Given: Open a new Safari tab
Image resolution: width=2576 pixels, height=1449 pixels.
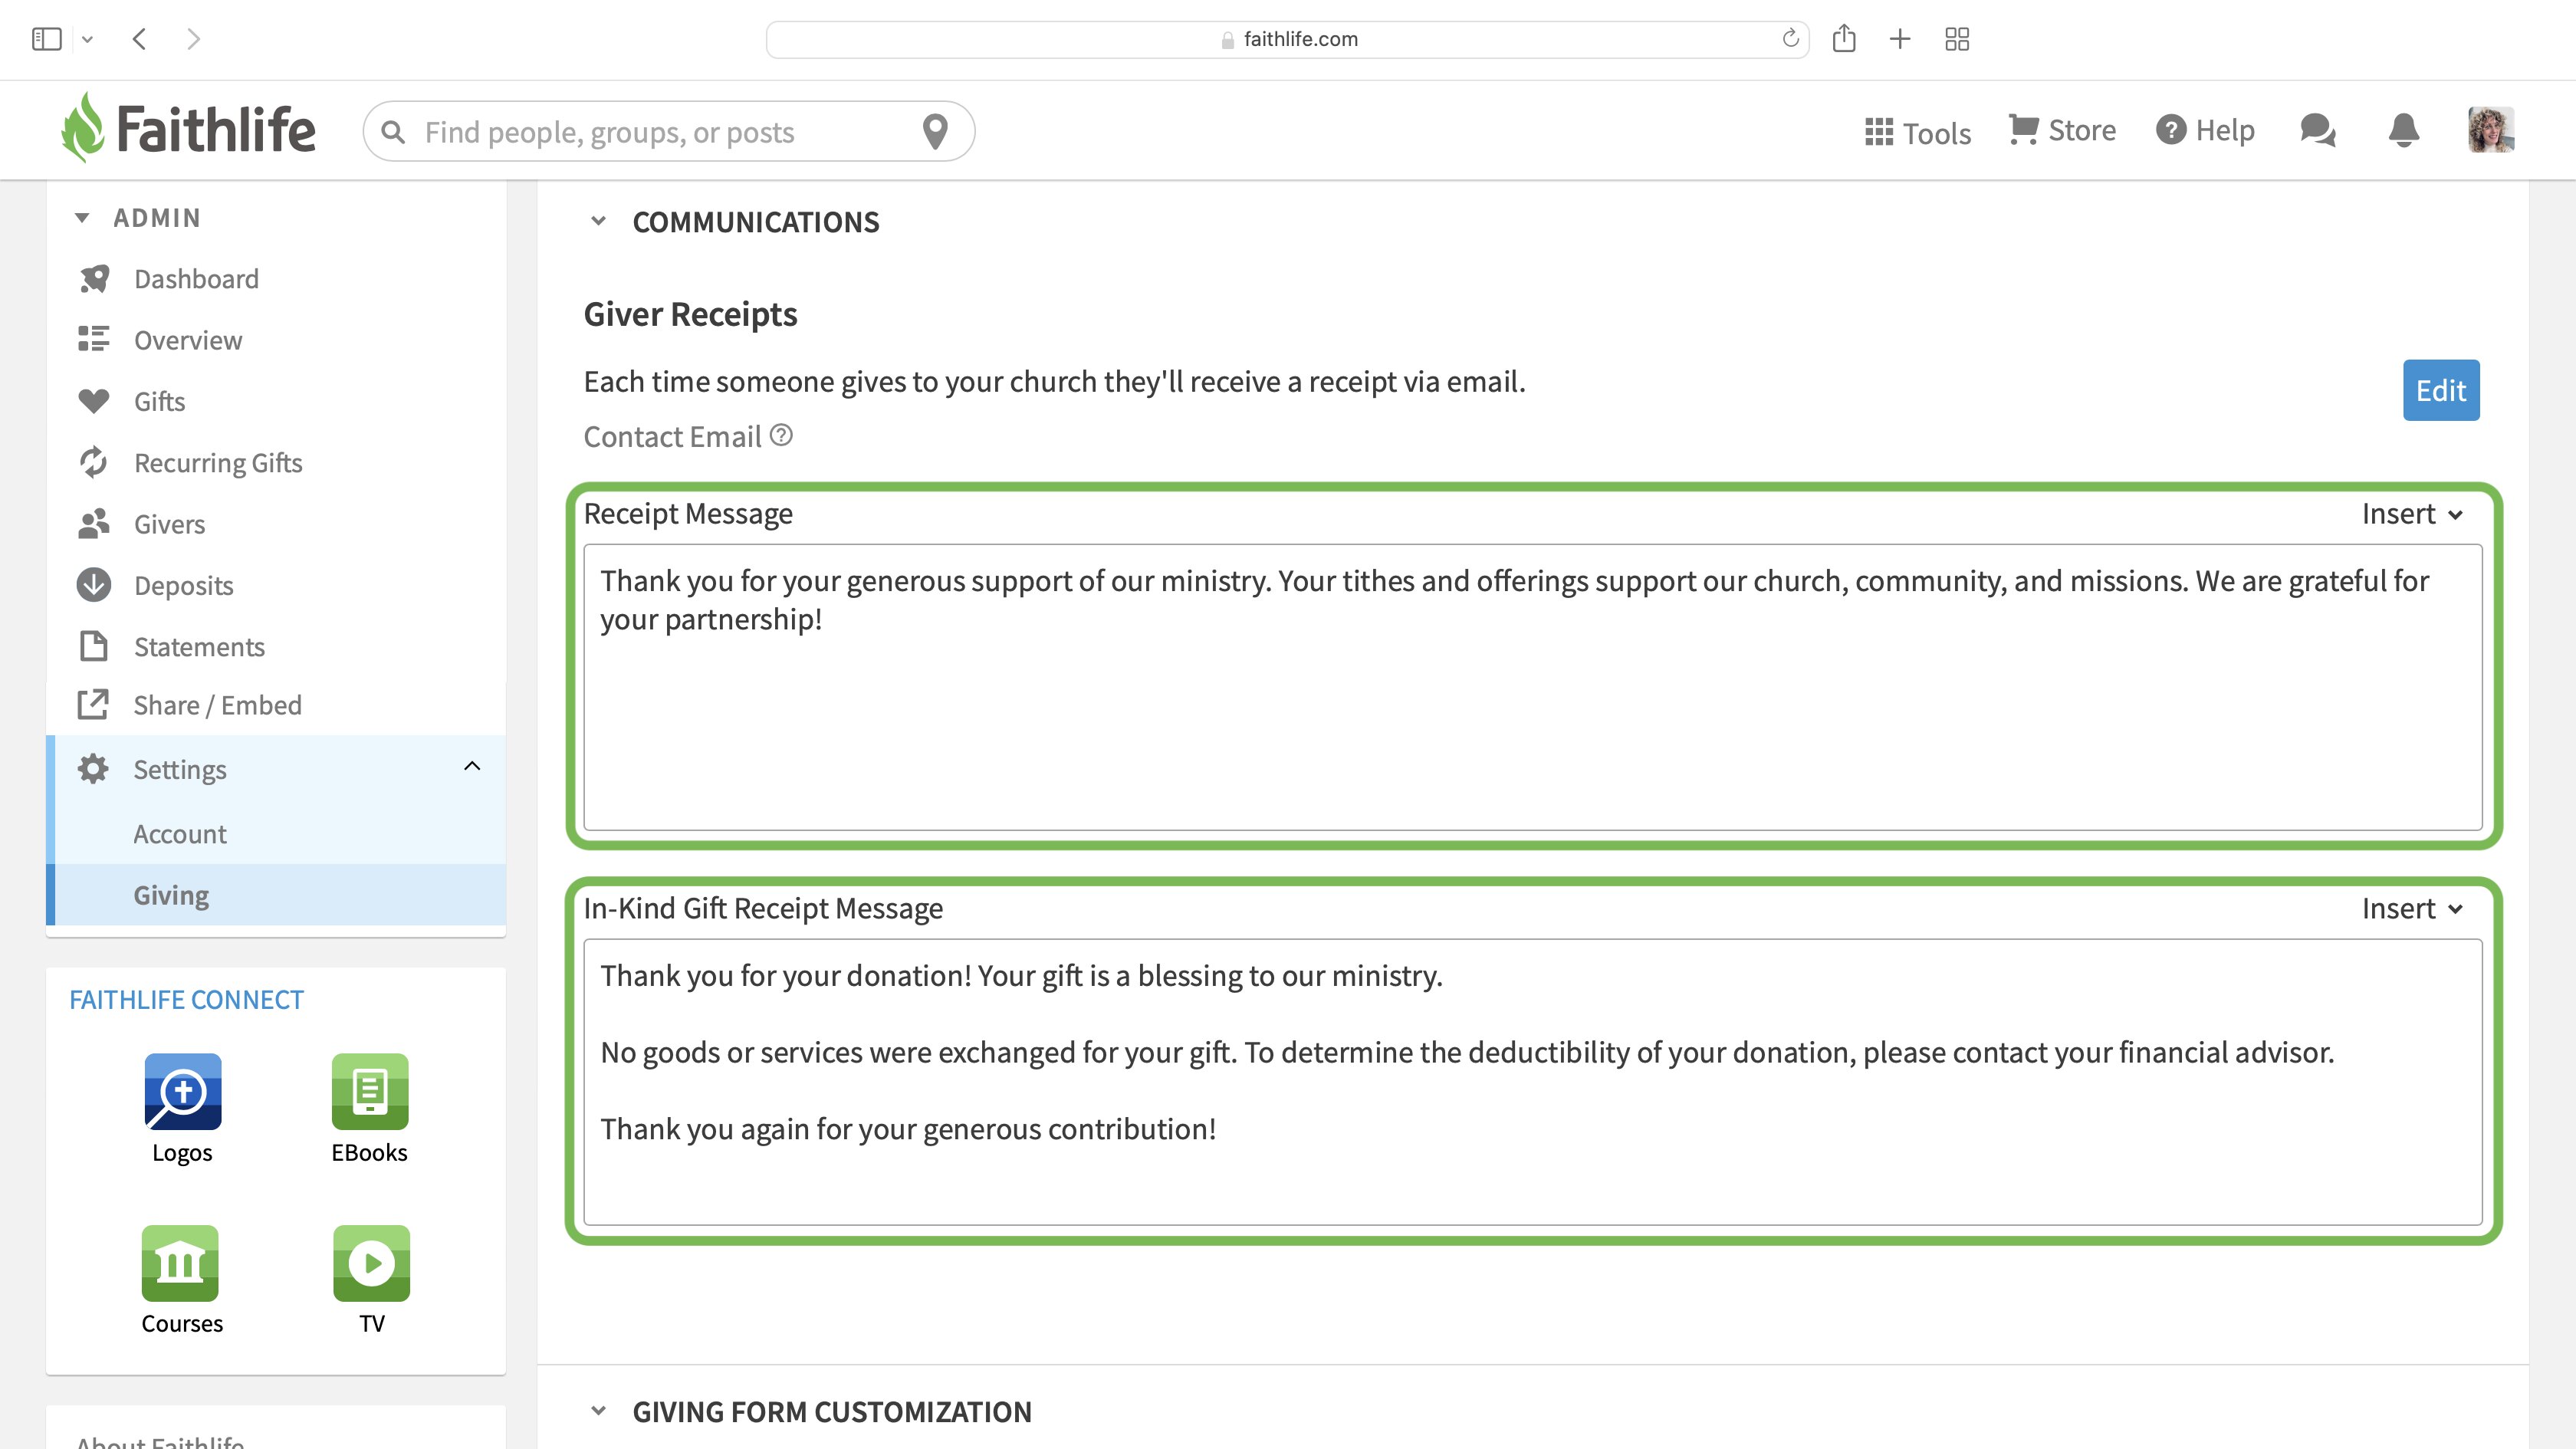Looking at the screenshot, I should pyautogui.click(x=1900, y=39).
